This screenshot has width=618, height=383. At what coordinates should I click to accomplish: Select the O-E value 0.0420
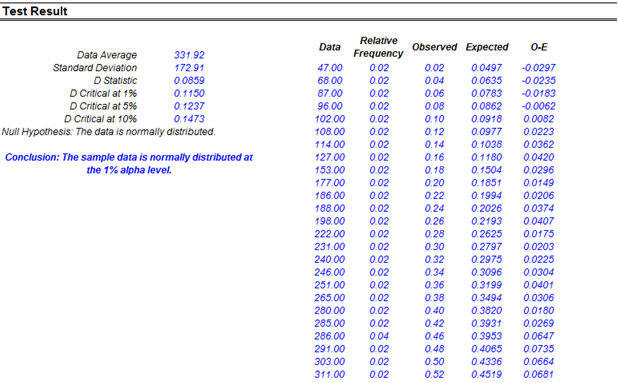[x=539, y=157]
